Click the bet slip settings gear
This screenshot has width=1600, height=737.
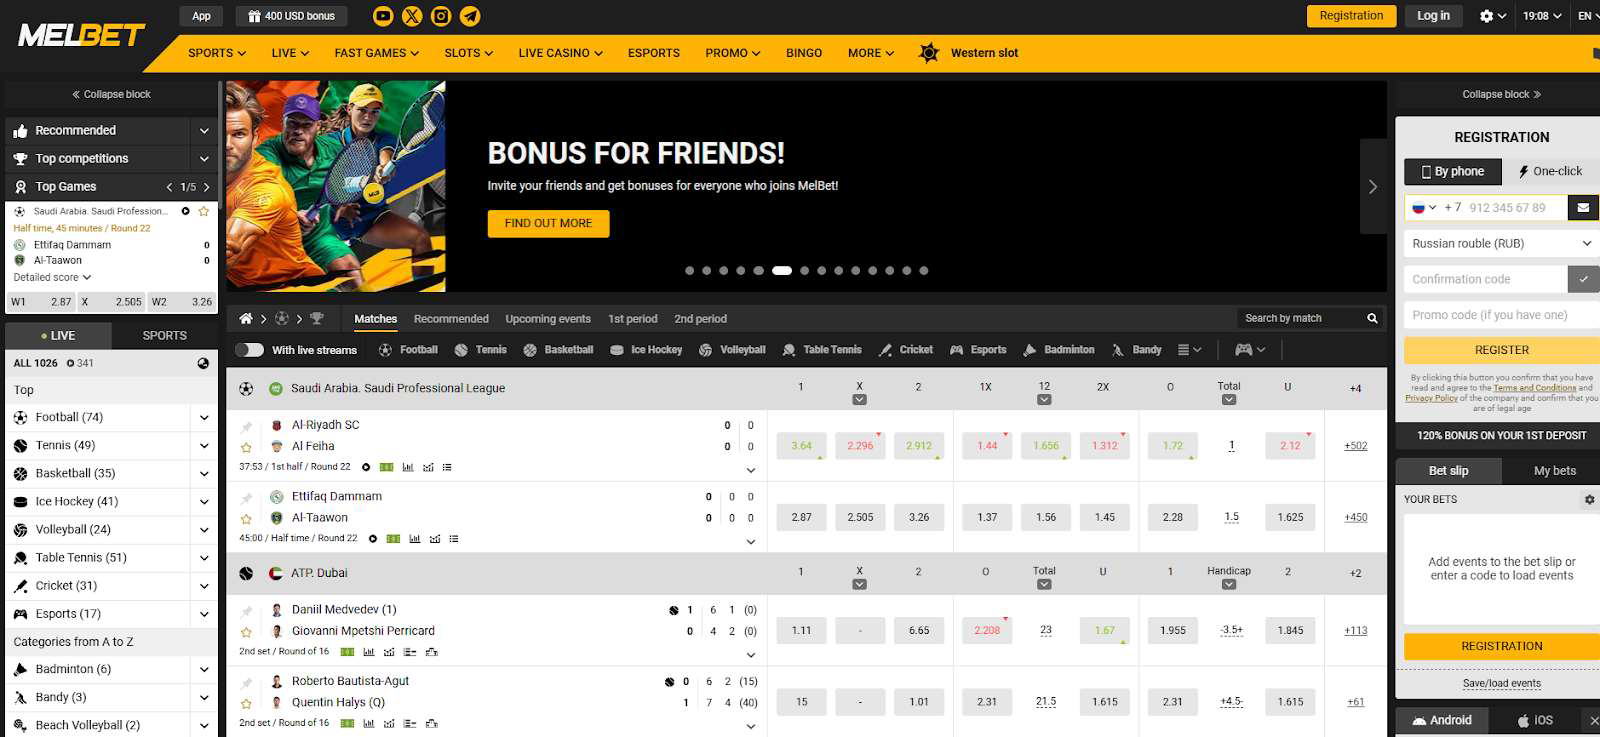pyautogui.click(x=1589, y=499)
